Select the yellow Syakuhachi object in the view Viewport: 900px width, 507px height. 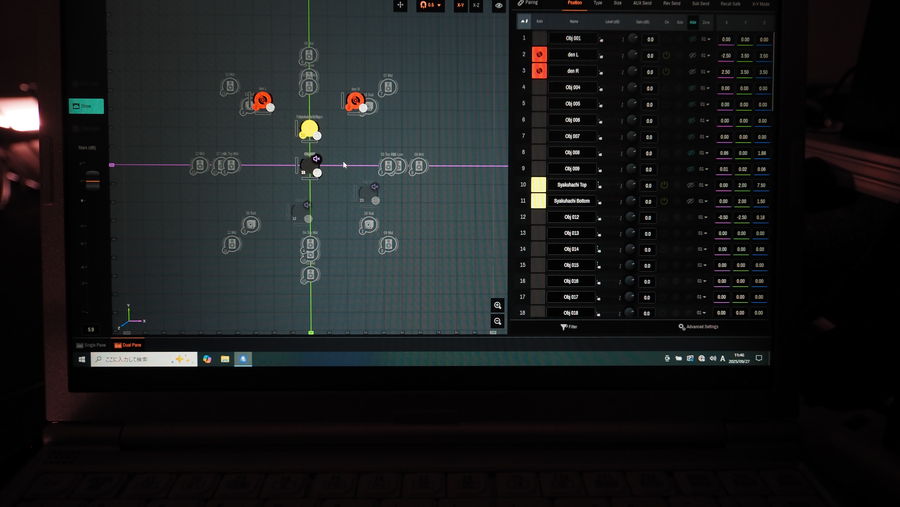coord(309,129)
